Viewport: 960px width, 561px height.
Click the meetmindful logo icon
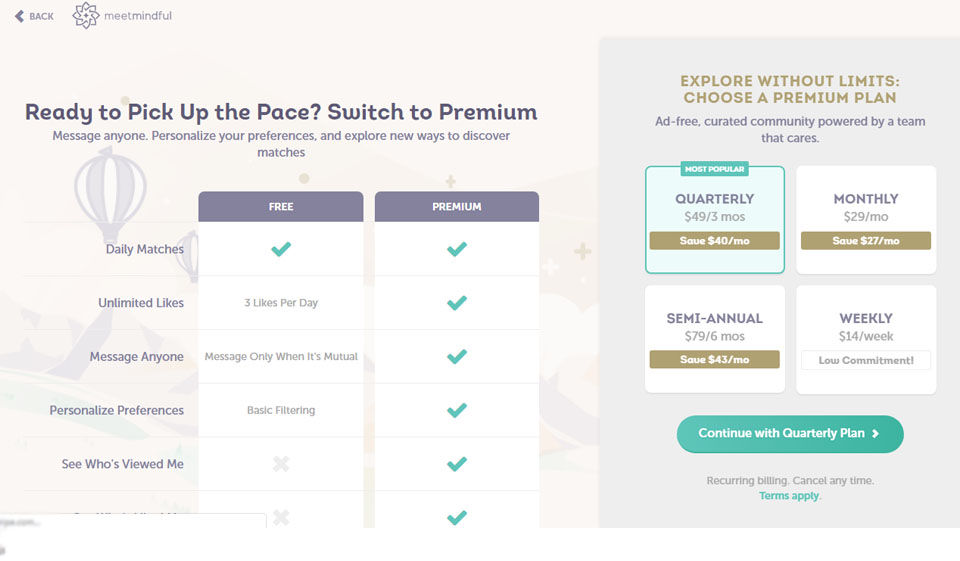[87, 16]
